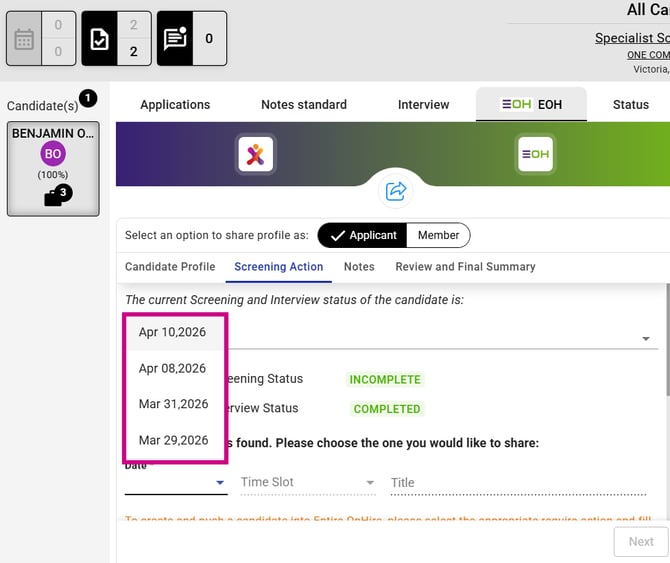Screen dimensions: 670x563
Task: Click the Next button
Action: click(641, 542)
